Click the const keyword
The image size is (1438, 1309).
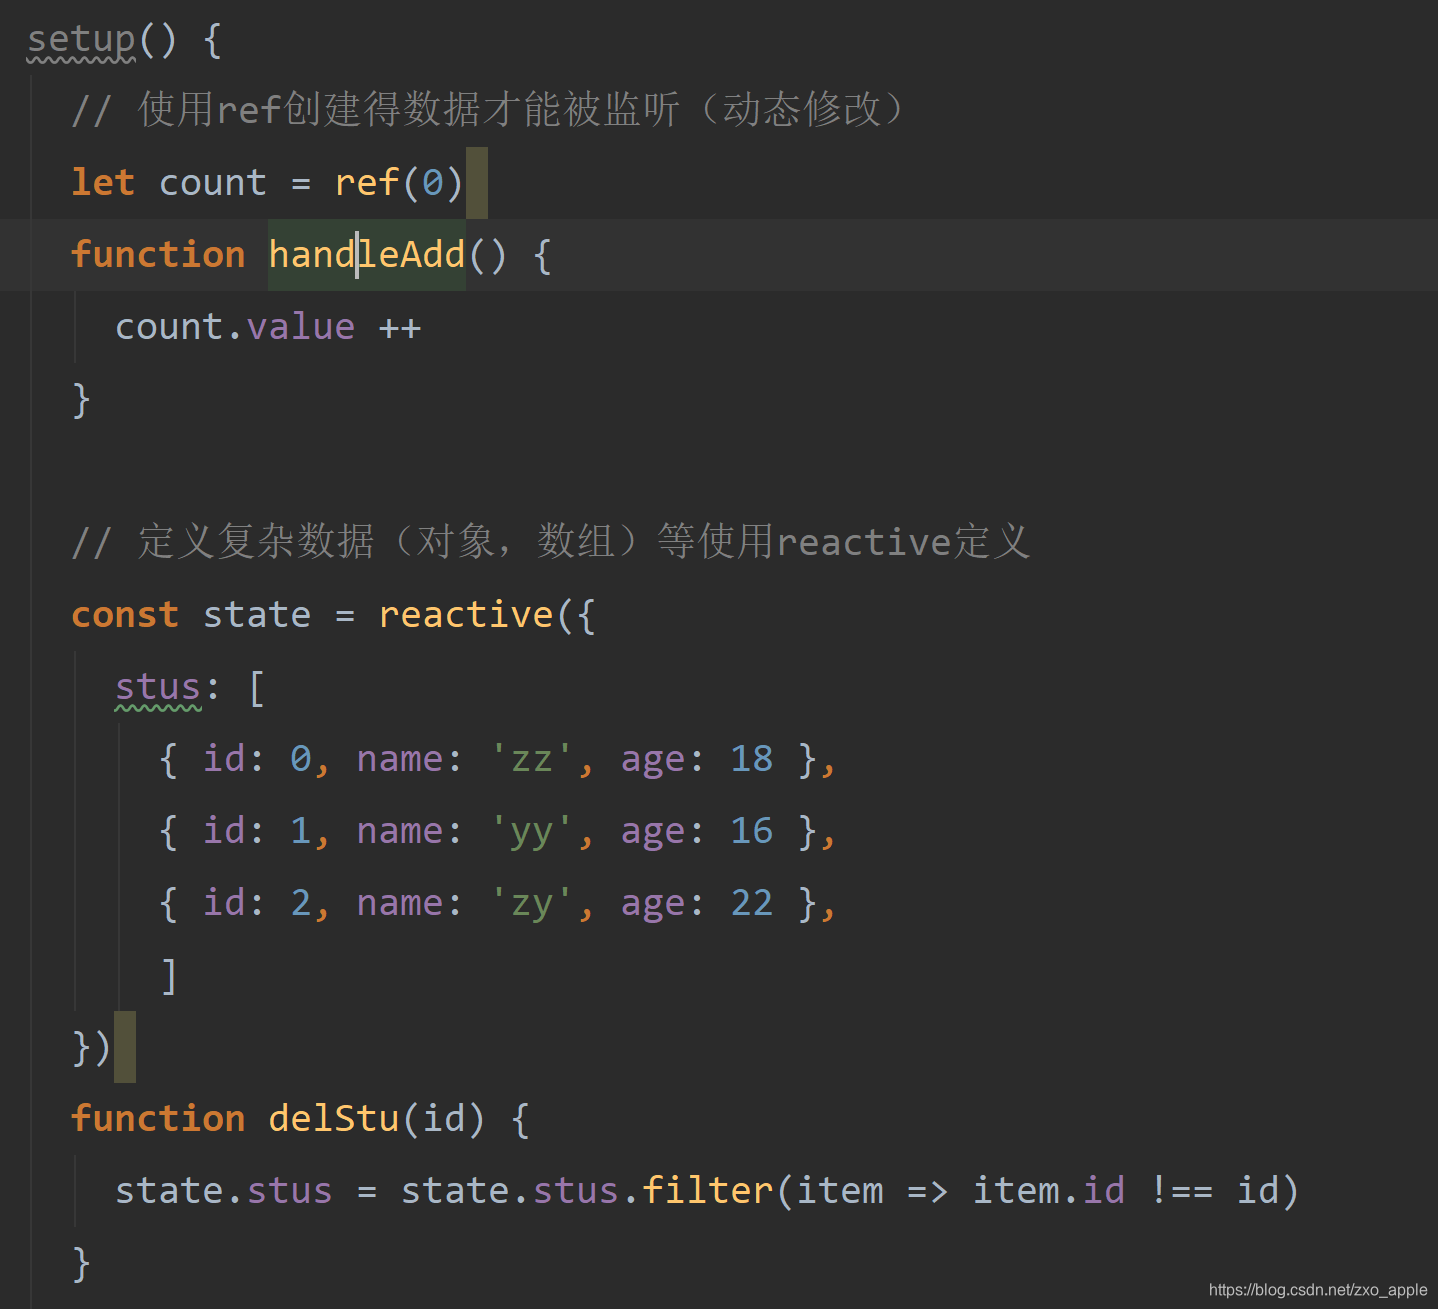pyautogui.click(x=125, y=615)
